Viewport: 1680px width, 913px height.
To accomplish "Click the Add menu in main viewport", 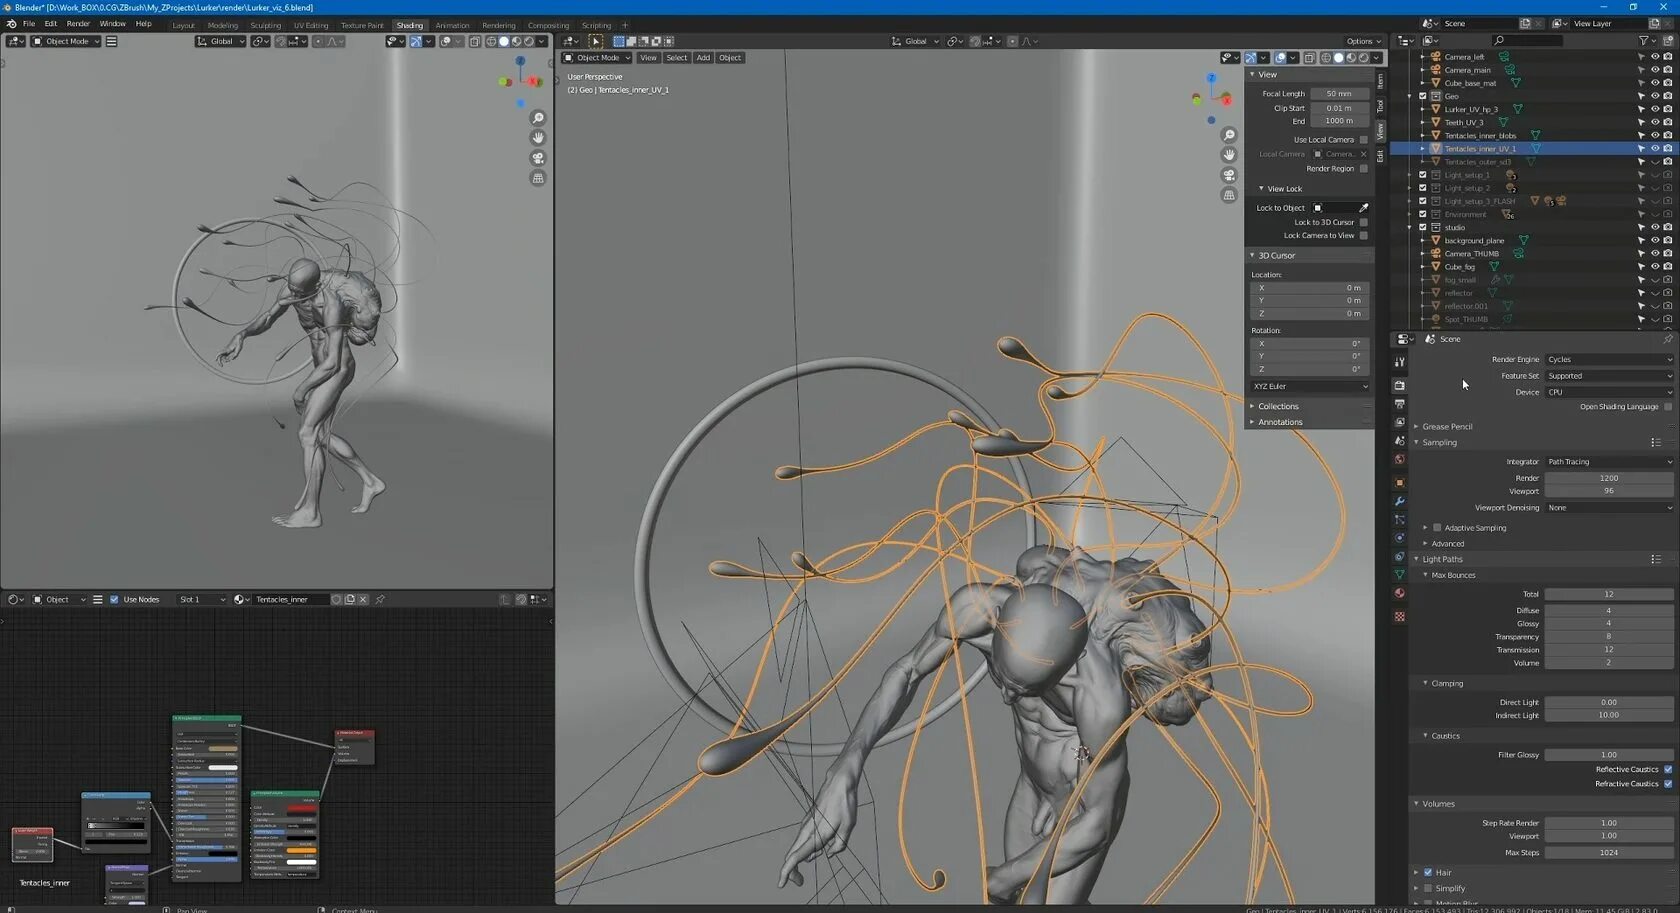I will [703, 58].
